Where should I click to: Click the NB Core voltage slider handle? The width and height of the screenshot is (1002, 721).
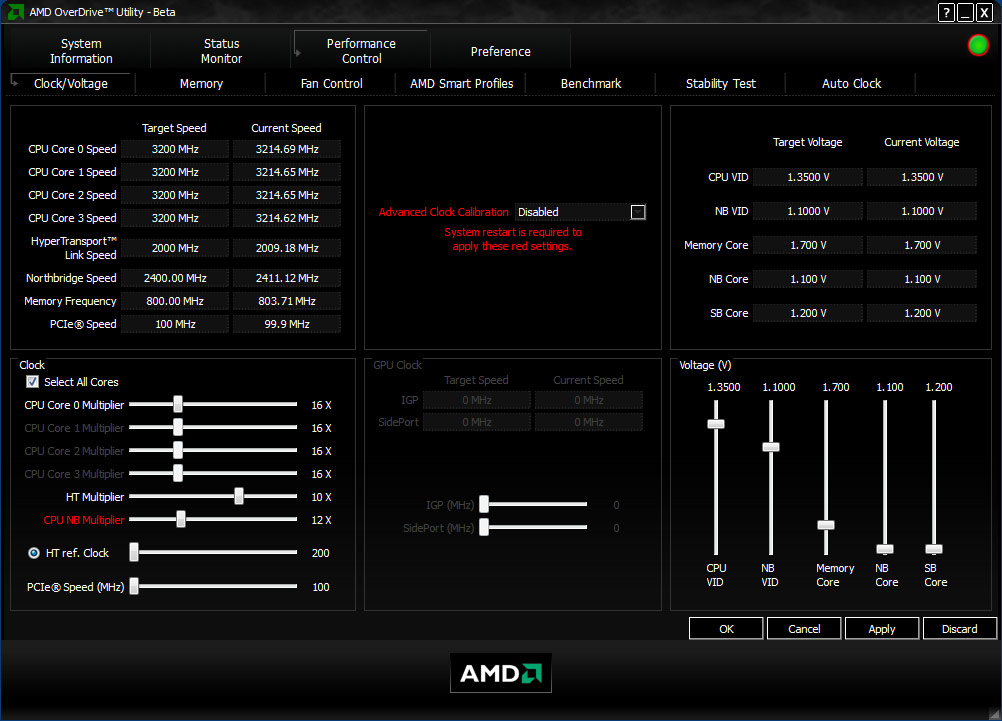click(x=885, y=549)
